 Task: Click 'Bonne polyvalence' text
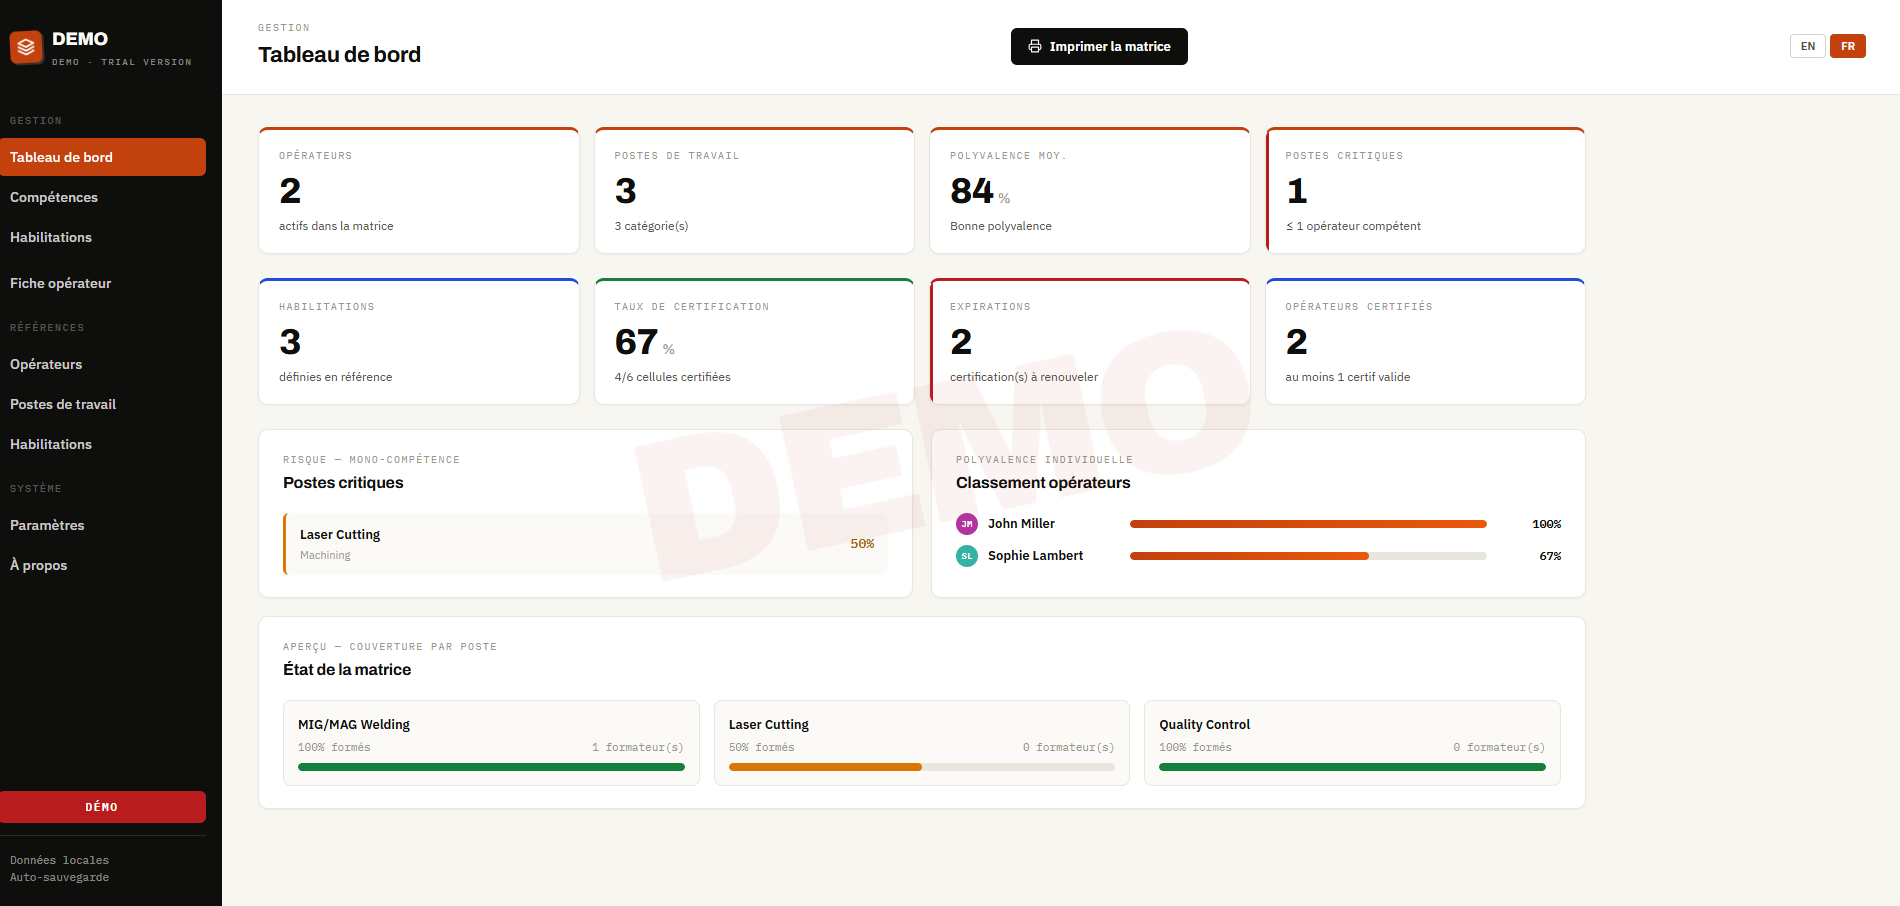[1001, 226]
